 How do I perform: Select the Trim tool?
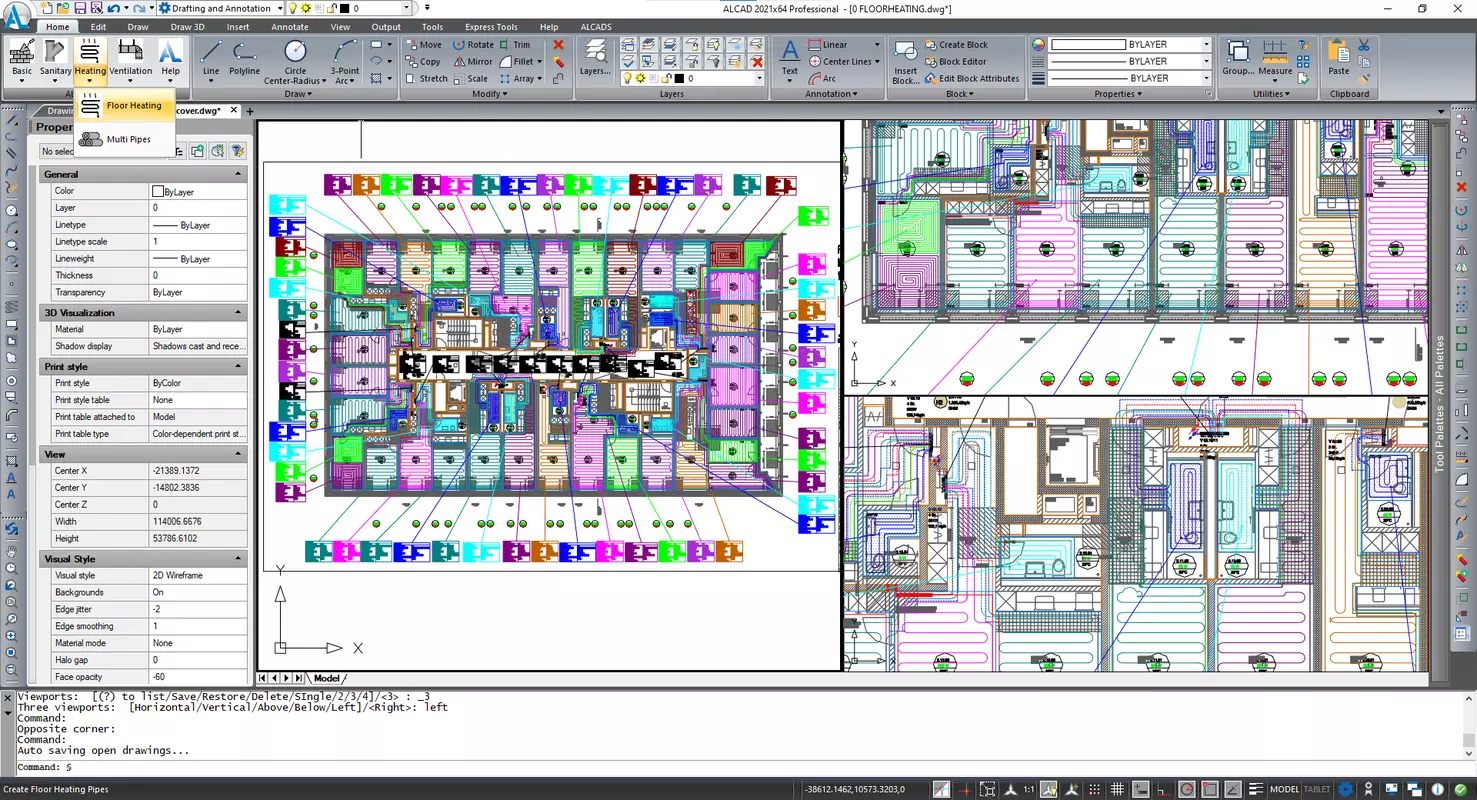coord(514,44)
